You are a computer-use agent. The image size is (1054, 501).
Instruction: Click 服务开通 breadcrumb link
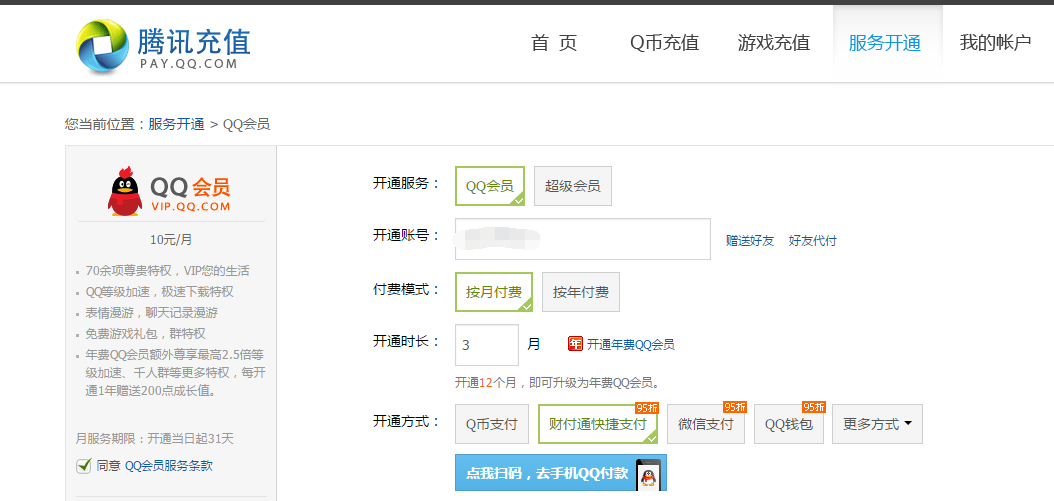pyautogui.click(x=177, y=124)
